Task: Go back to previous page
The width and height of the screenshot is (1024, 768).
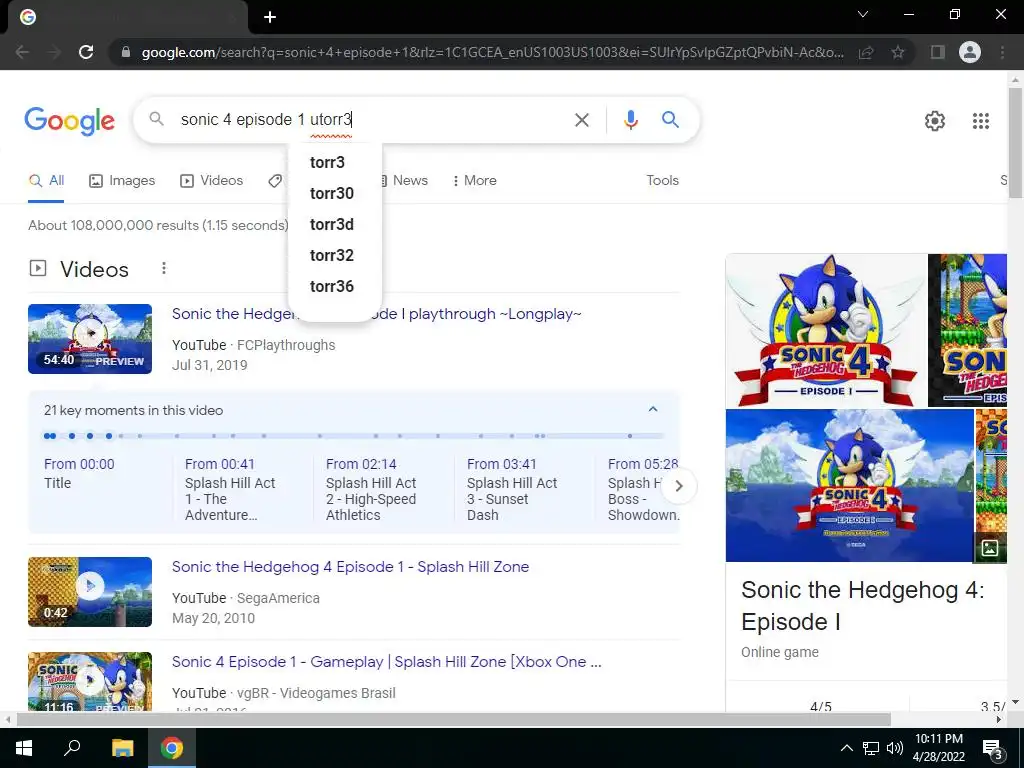Action: tap(22, 52)
